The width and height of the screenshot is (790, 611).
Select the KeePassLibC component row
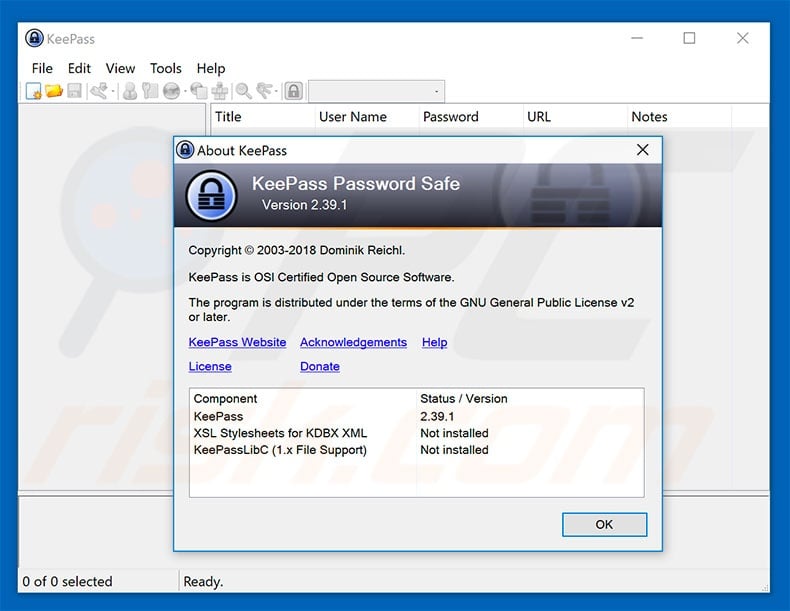(280, 450)
